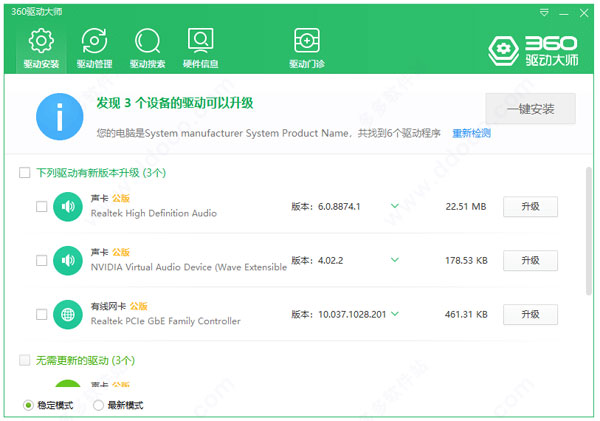This screenshot has width=600, height=421.
Task: Click the 178.53 KB size text
Action: 466,261
